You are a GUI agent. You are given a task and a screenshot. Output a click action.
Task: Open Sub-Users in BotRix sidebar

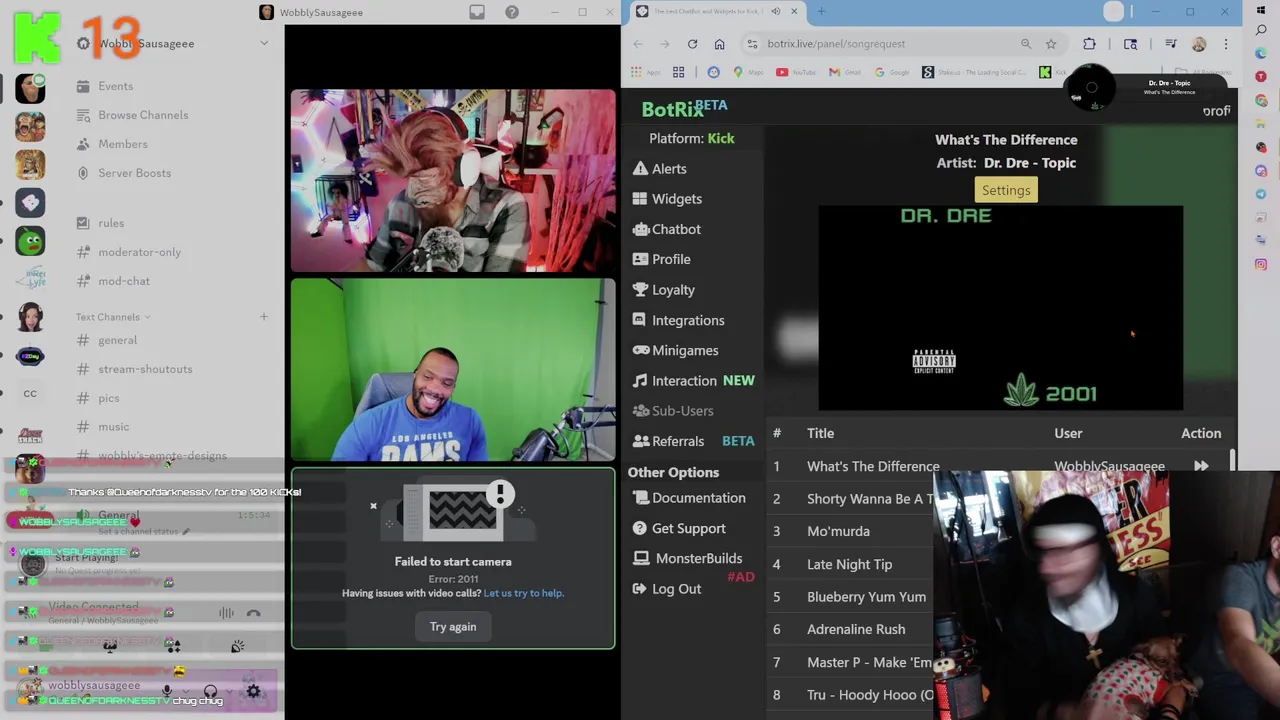click(x=672, y=411)
